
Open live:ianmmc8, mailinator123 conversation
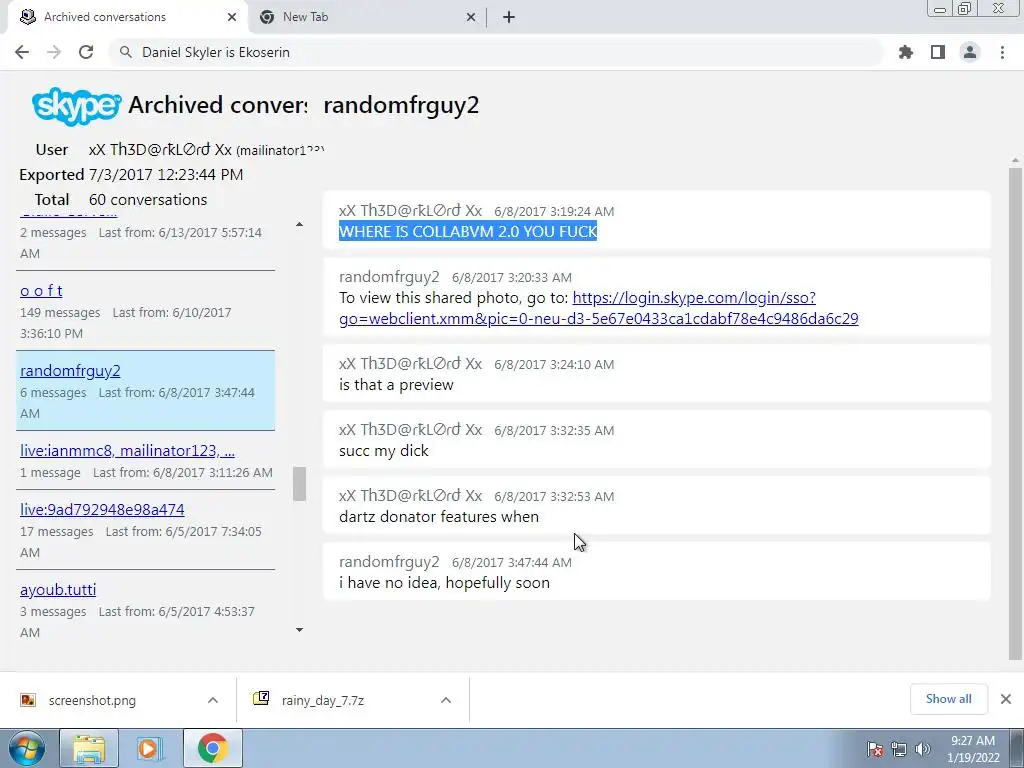click(x=127, y=451)
